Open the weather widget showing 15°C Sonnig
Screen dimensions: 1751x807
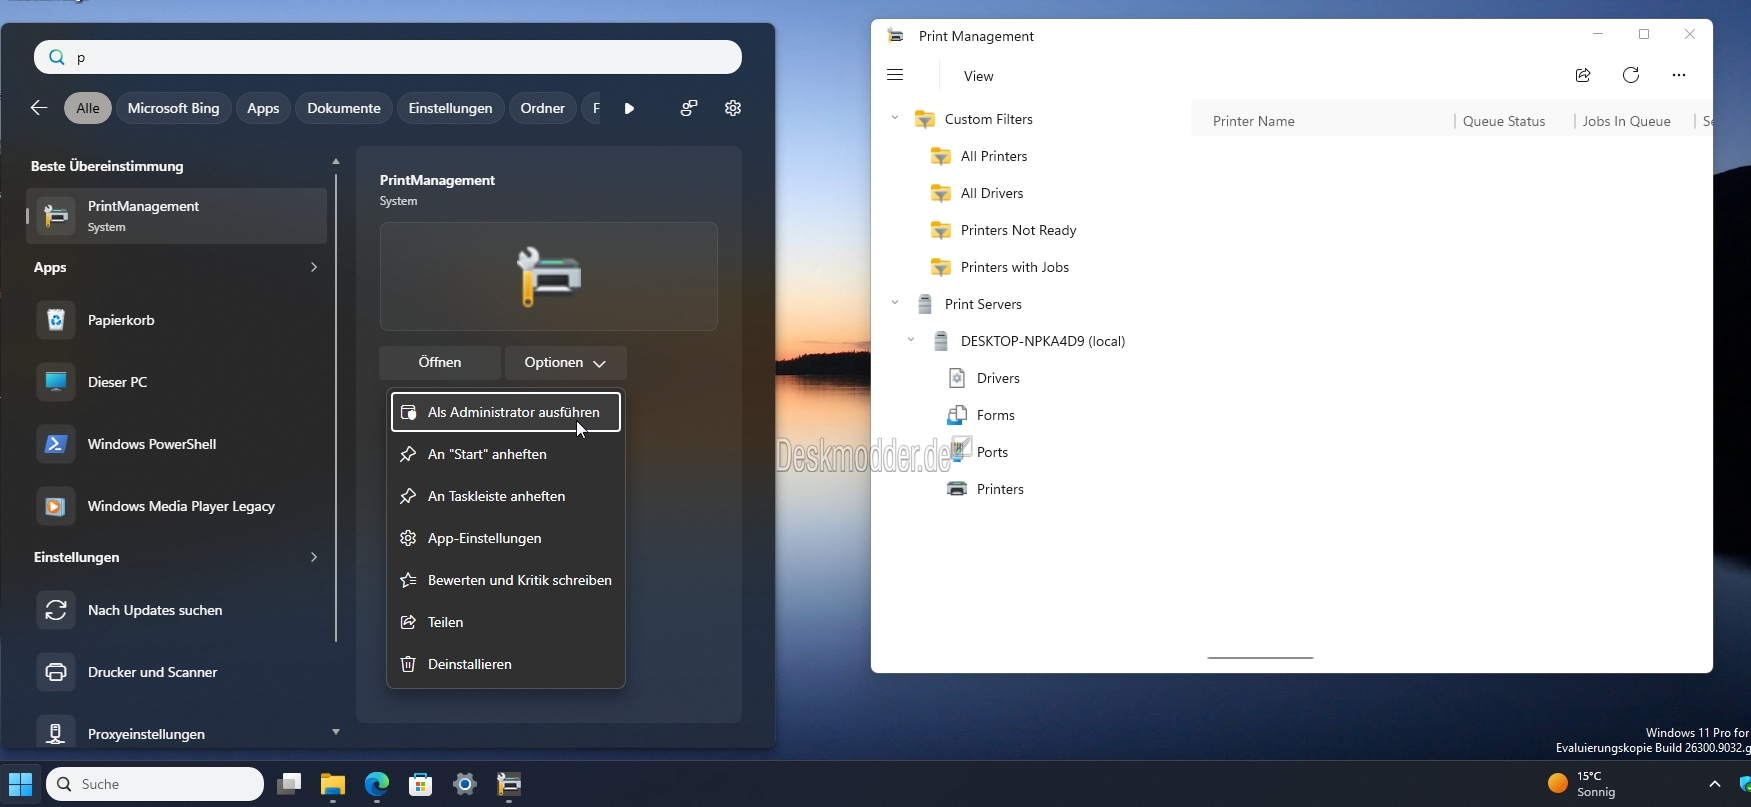[1583, 784]
